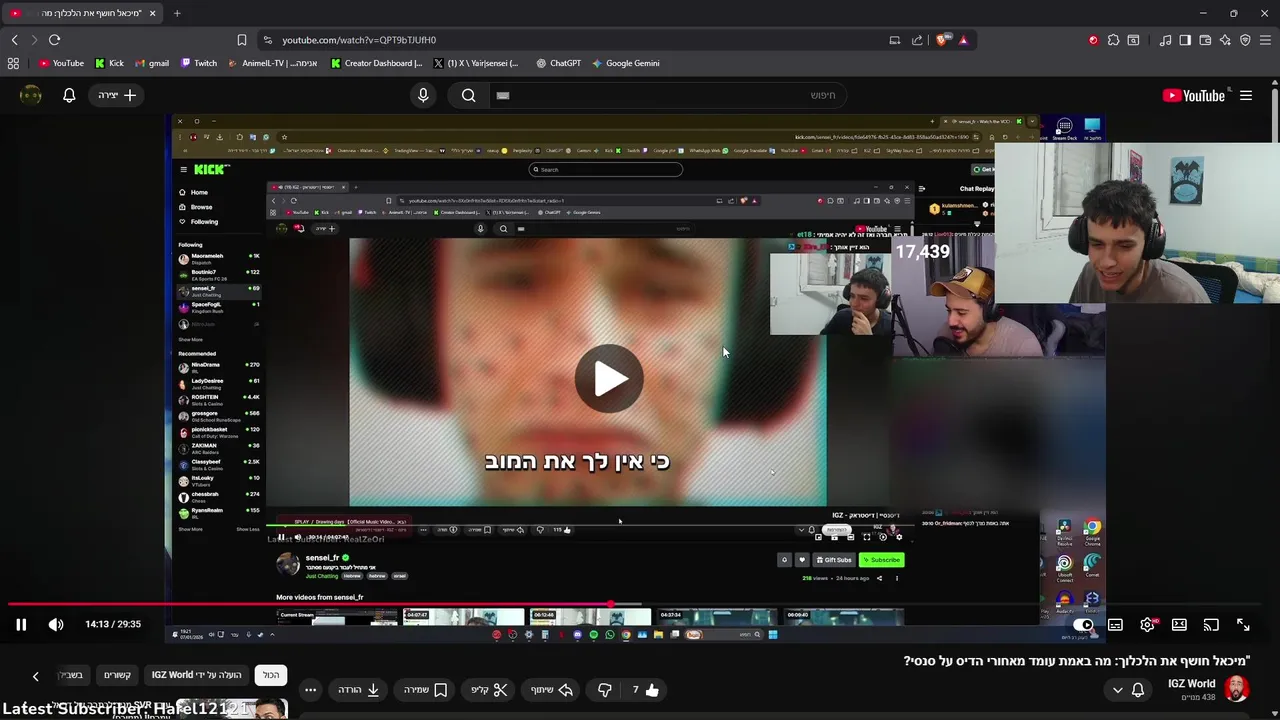1280x720 pixels.
Task: Like the video thumbs-up button
Action: 644,690
